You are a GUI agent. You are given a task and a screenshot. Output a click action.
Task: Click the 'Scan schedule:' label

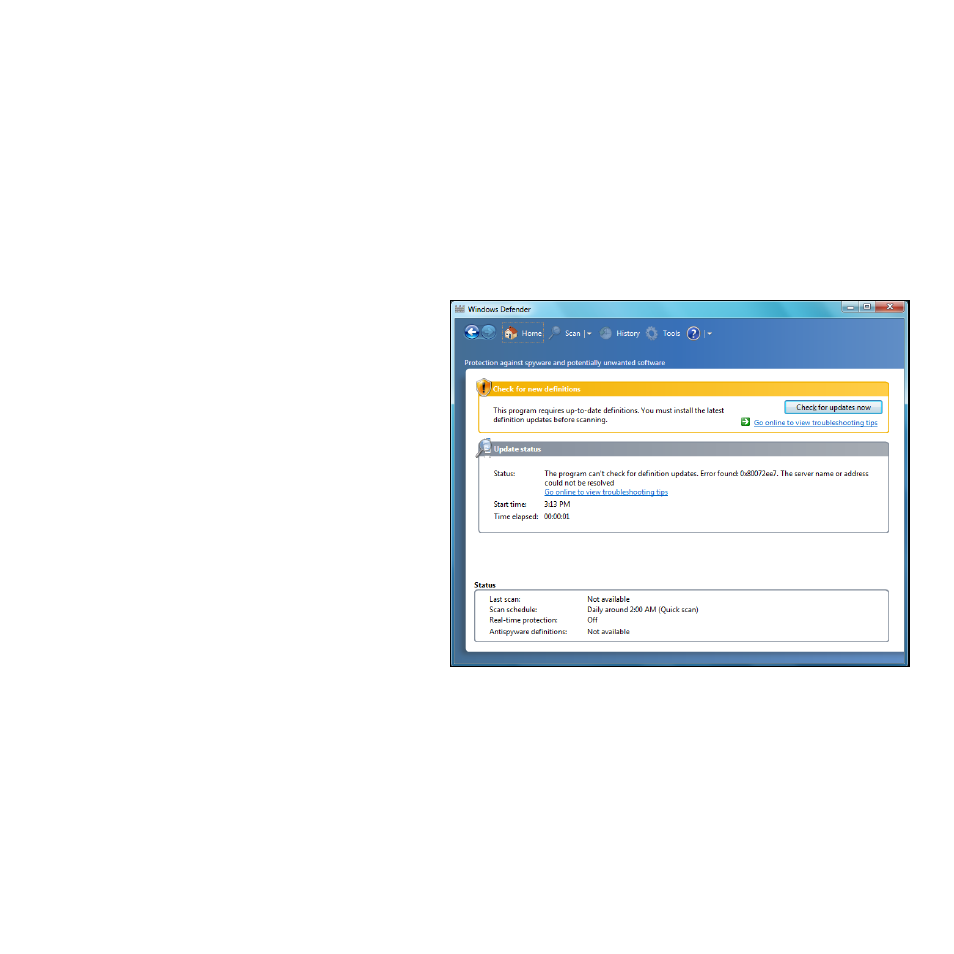tap(513, 610)
